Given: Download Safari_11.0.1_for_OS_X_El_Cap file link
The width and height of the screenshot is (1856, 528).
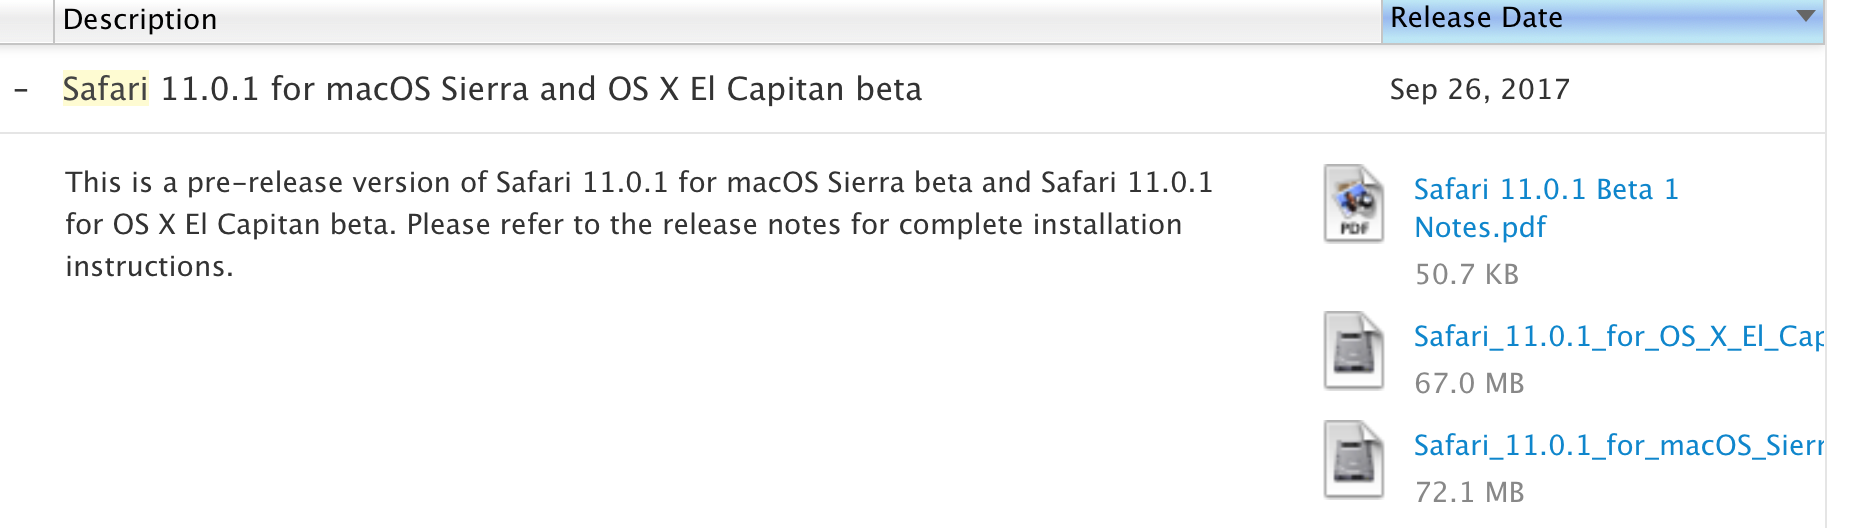Looking at the screenshot, I should [1619, 337].
